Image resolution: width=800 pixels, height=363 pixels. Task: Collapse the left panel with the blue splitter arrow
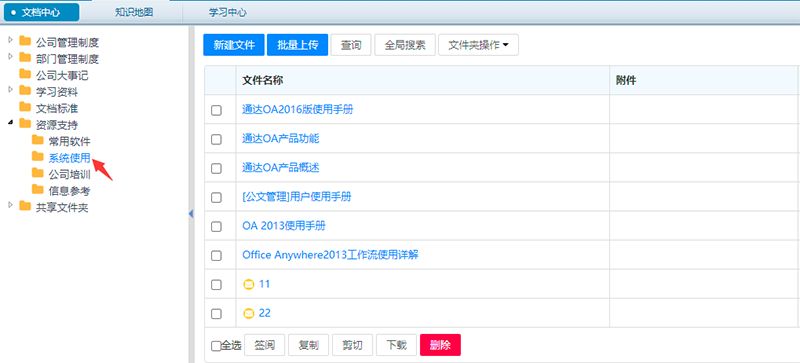[191, 213]
